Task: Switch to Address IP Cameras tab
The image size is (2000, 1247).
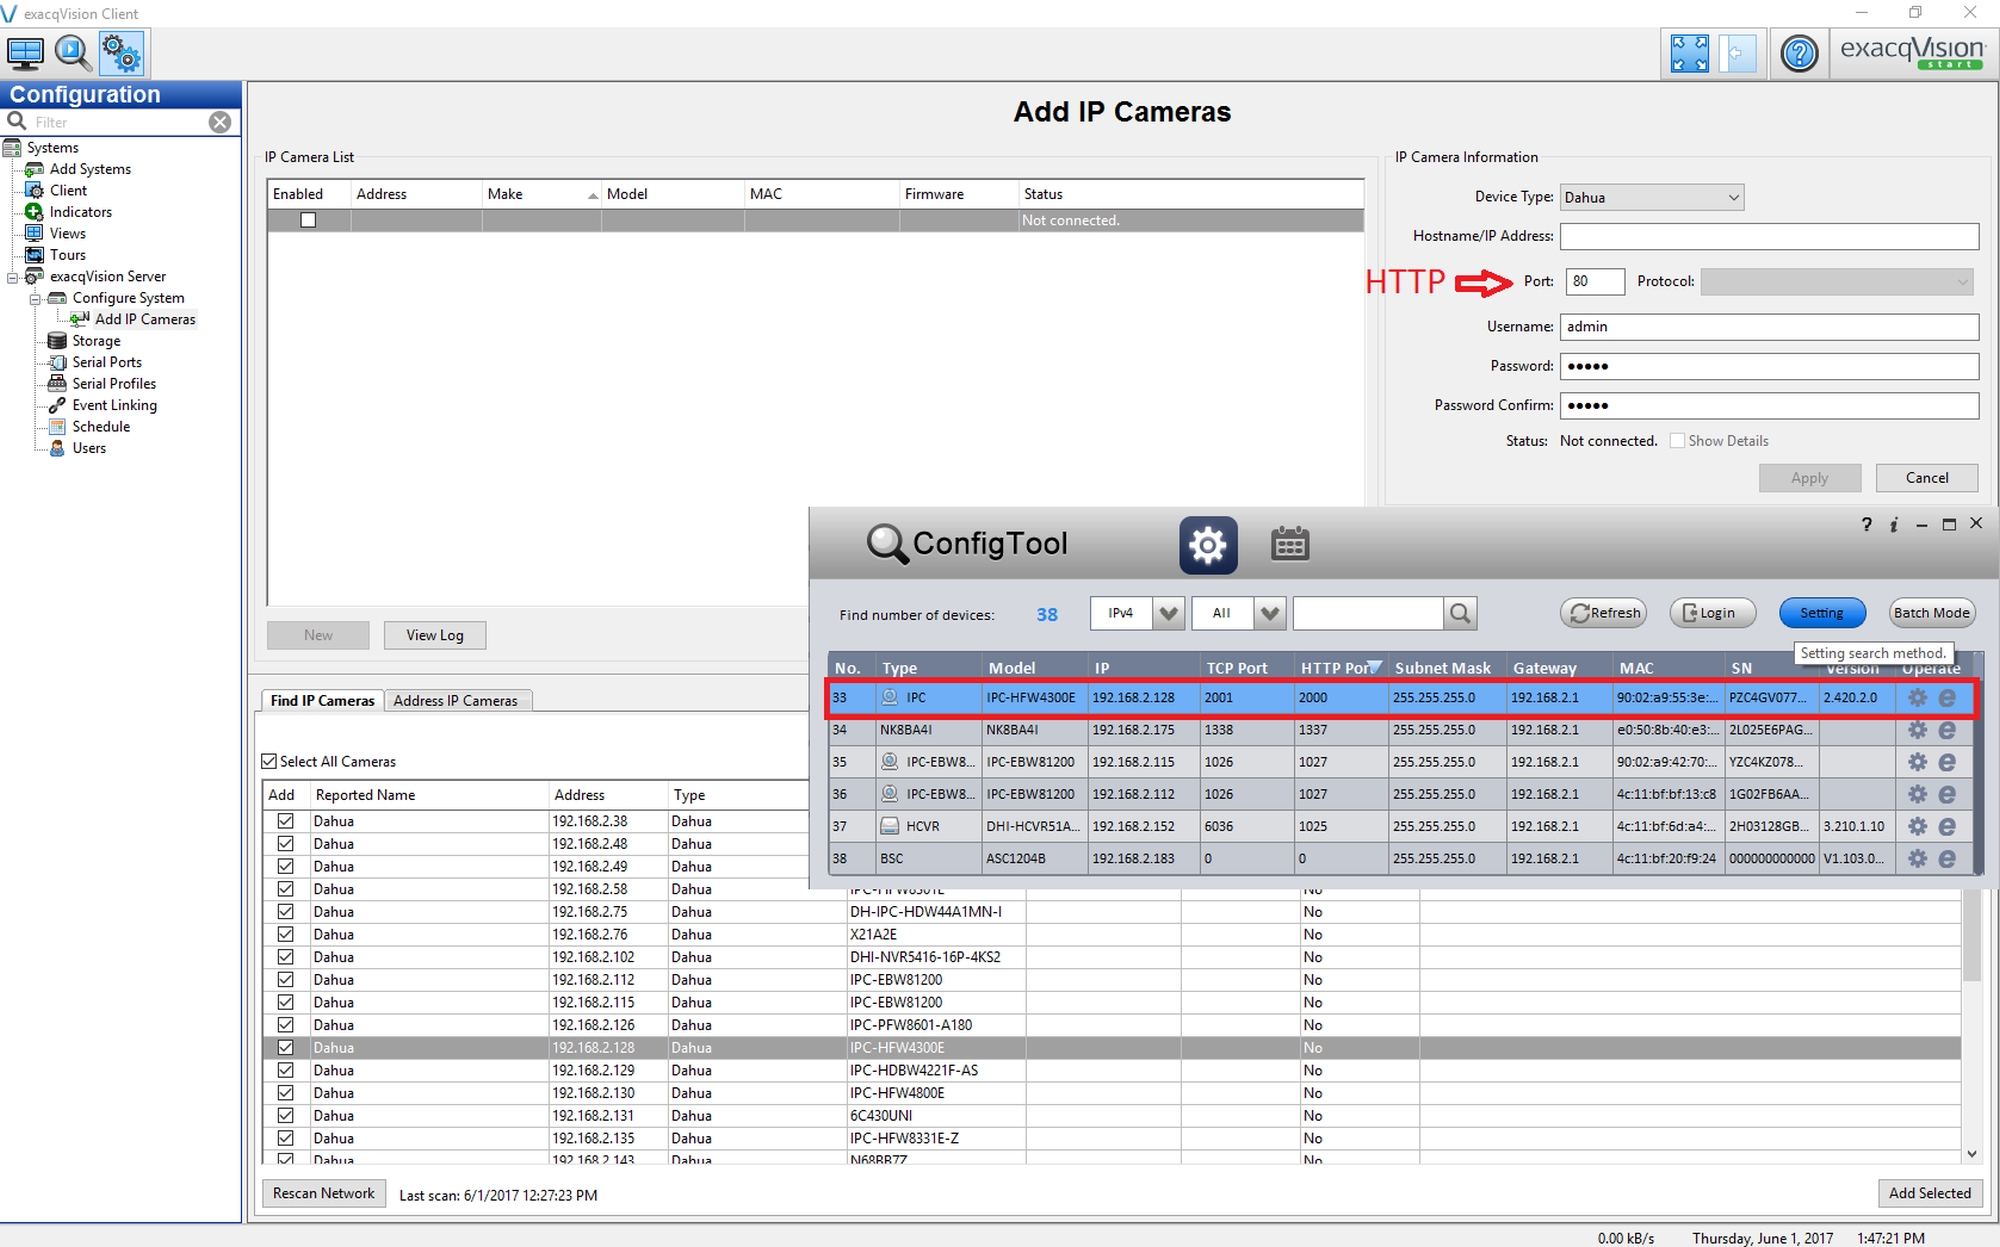Action: 455,701
